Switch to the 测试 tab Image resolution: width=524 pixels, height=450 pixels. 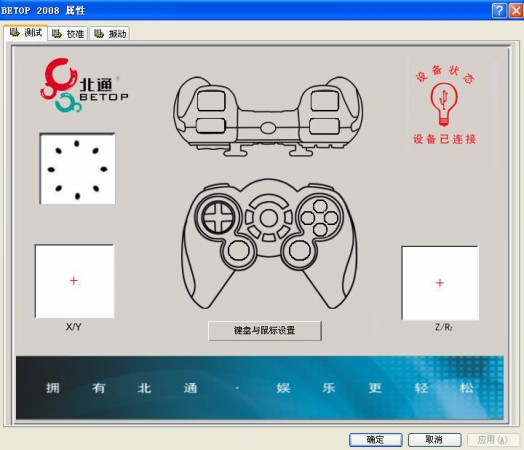click(x=26, y=33)
